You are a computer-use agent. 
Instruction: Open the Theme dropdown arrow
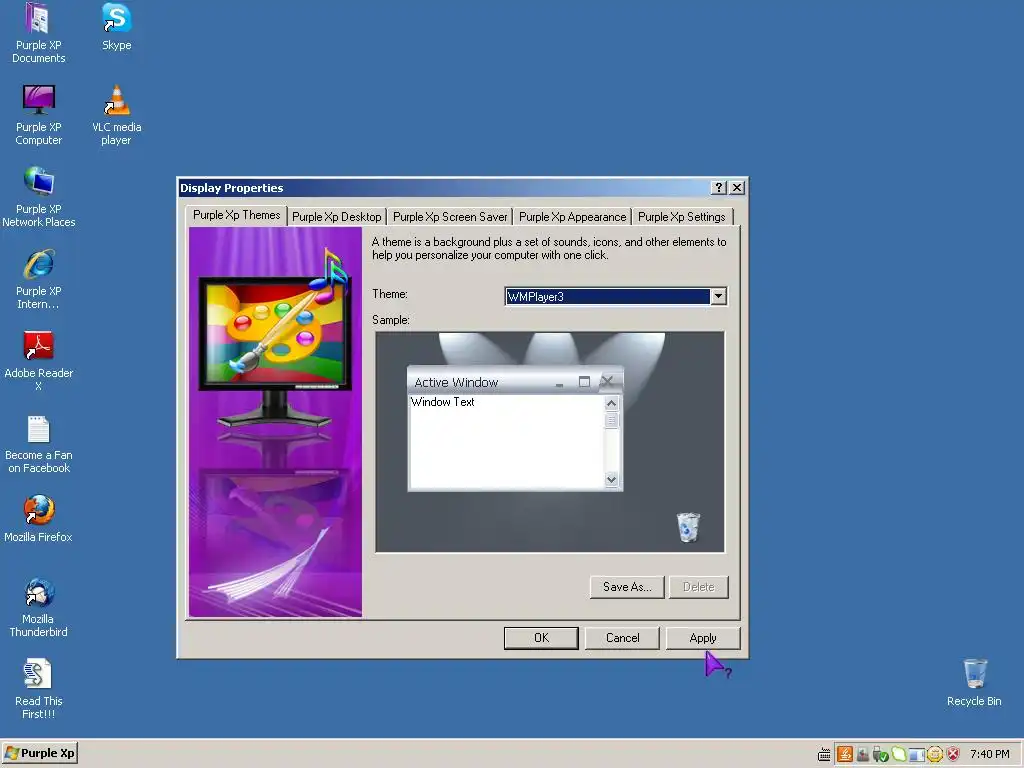click(718, 296)
